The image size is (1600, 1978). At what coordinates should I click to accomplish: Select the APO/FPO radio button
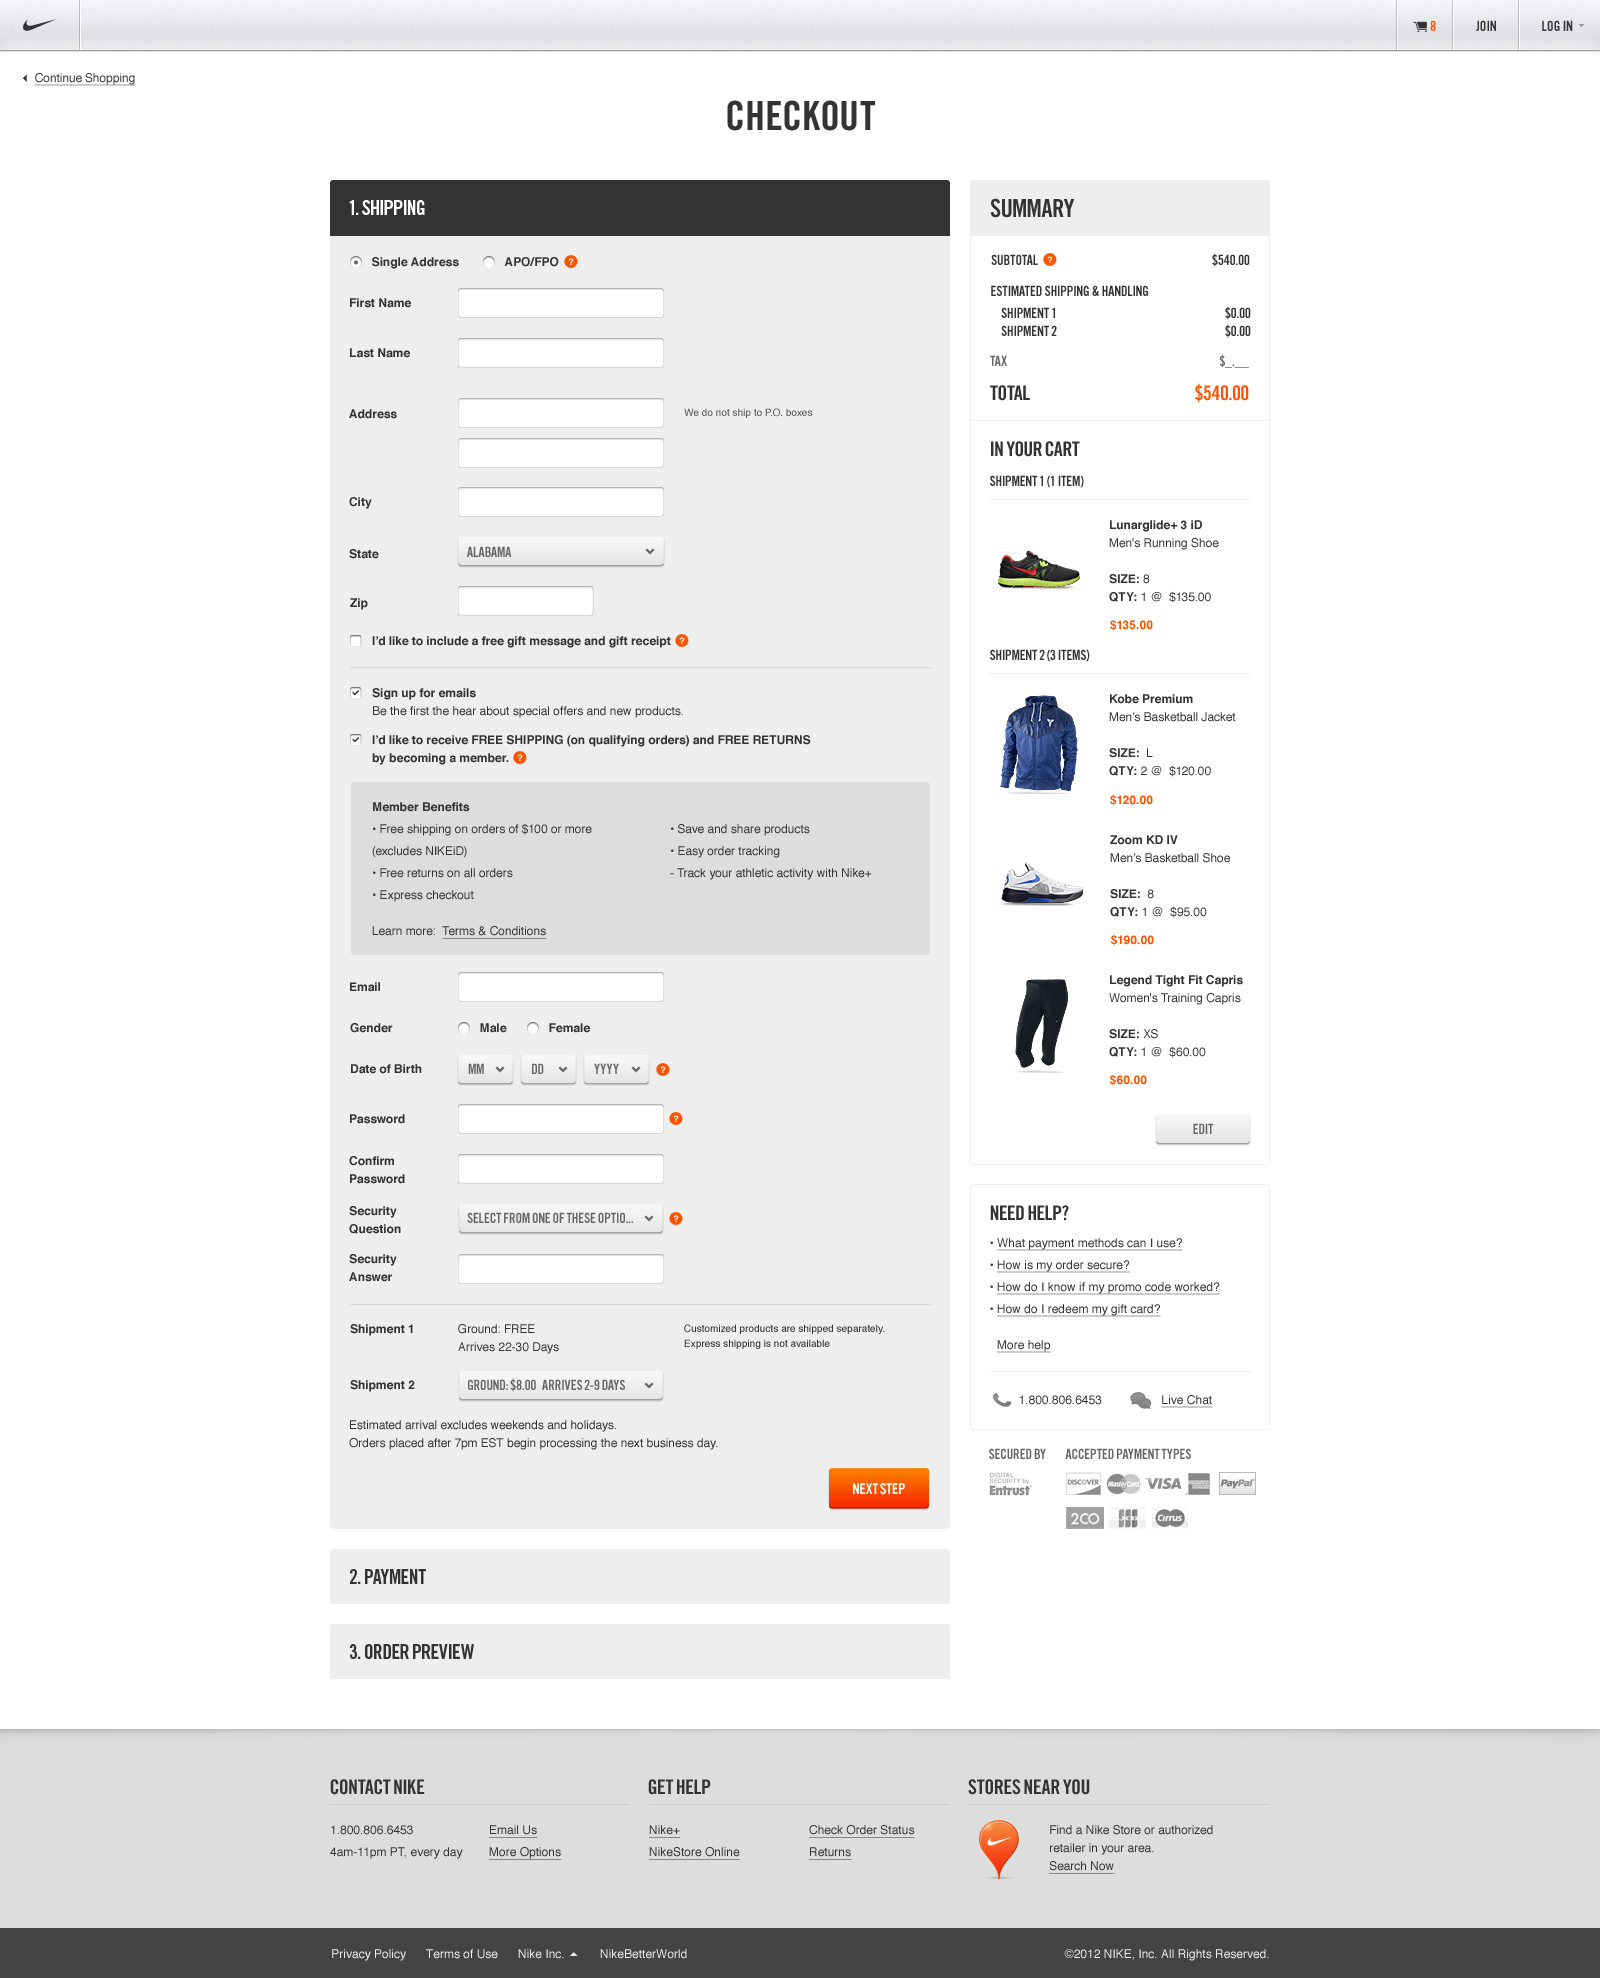tap(489, 262)
